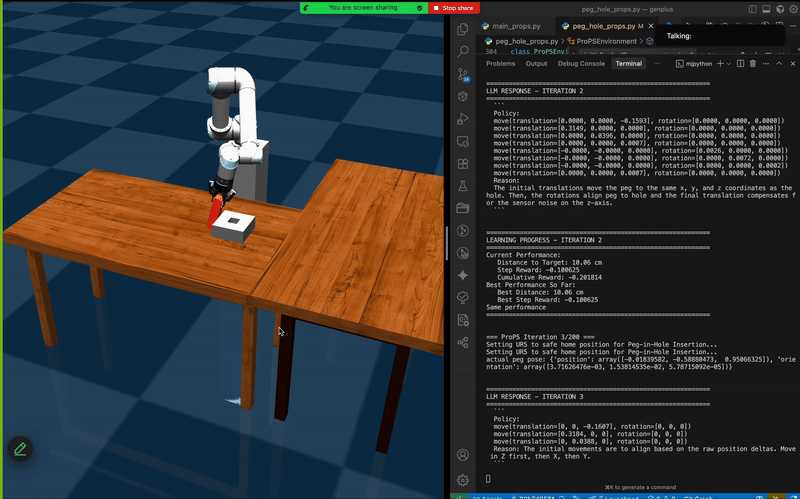Open Manage settings gear in activity bar
800x499 pixels.
(463, 480)
